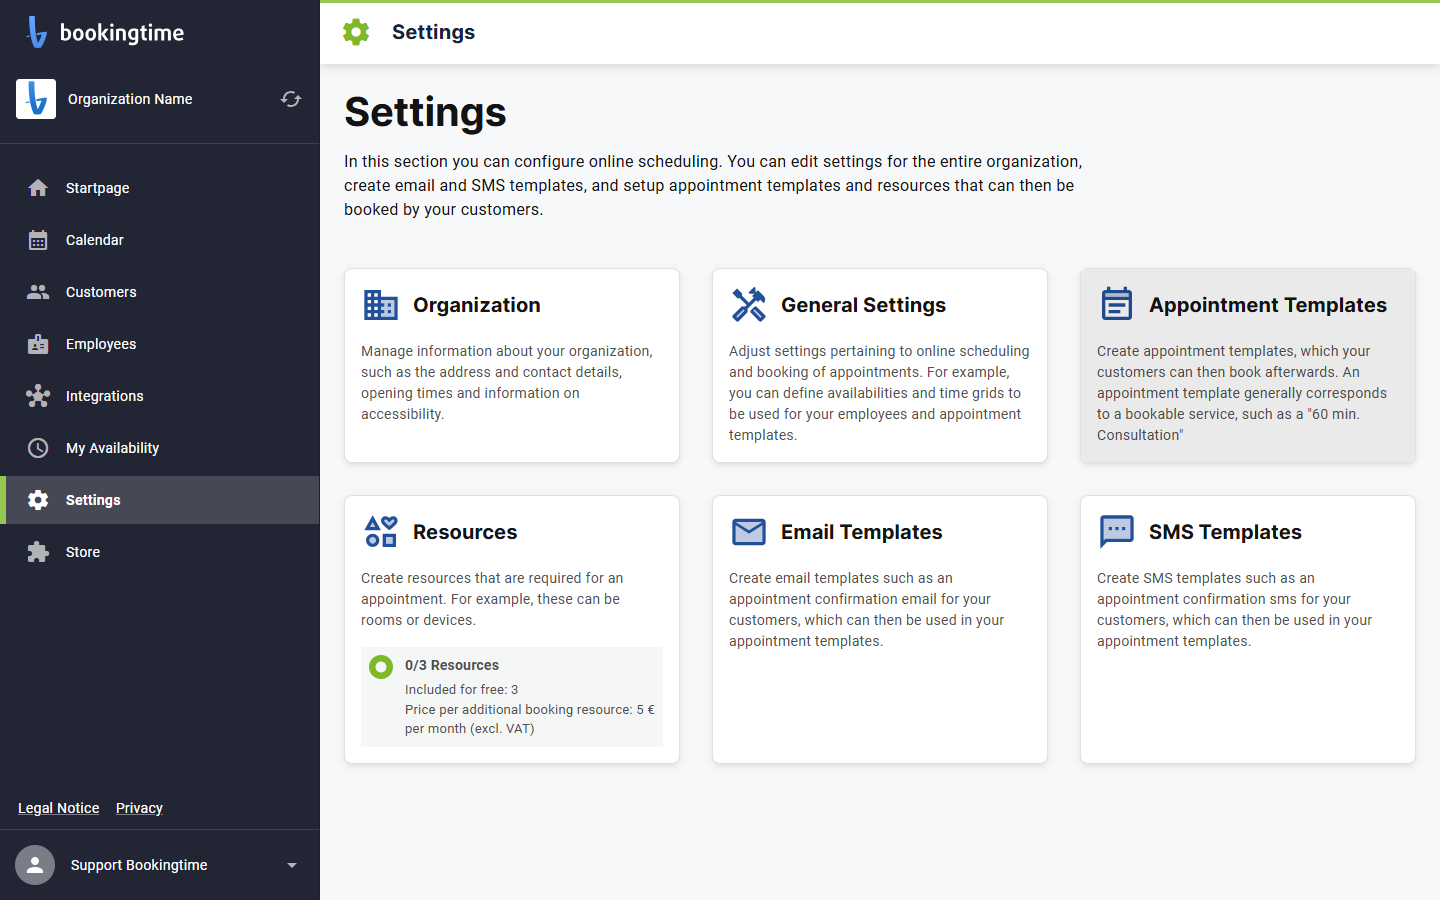Open the Legal Notice link
Screen dimensions: 1440x900
(59, 808)
